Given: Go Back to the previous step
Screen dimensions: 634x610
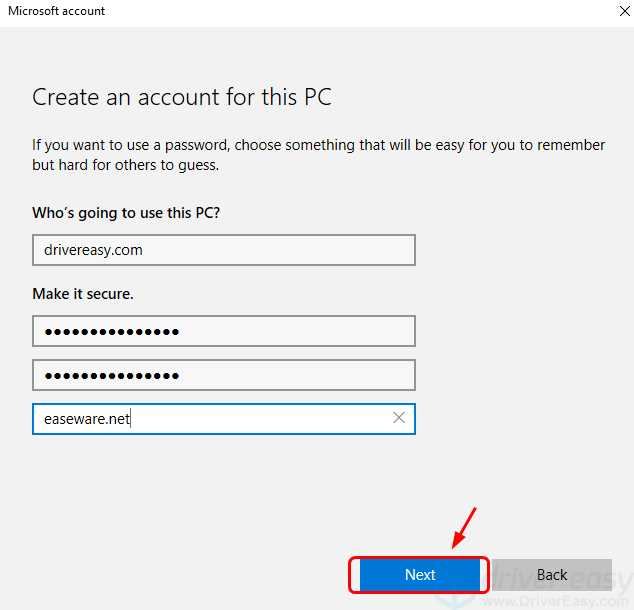Looking at the screenshot, I should coord(551,575).
